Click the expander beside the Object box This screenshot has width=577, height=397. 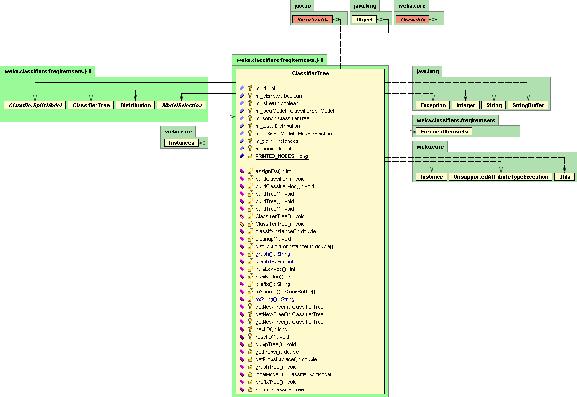pyautogui.click(x=381, y=20)
